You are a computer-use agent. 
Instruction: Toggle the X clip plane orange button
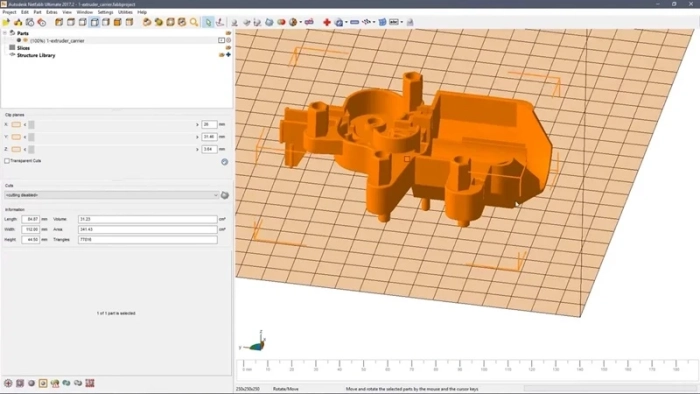pyautogui.click(x=16, y=124)
